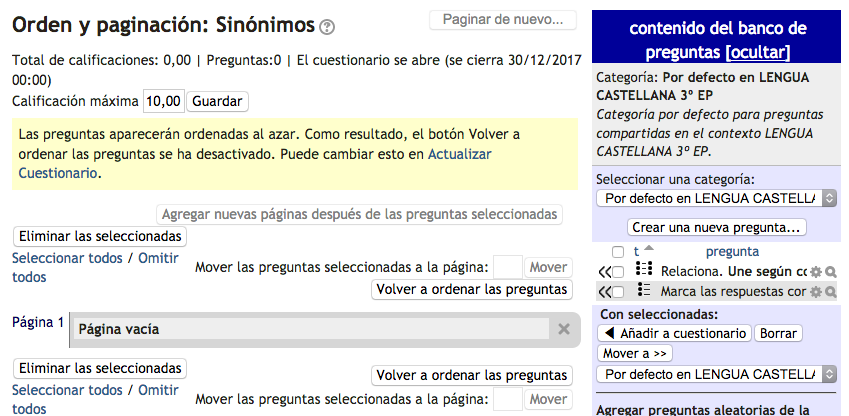Screen dimensions: 849x416
Task: Preview Marca las respuestas with magnifier icon
Action: (x=830, y=291)
